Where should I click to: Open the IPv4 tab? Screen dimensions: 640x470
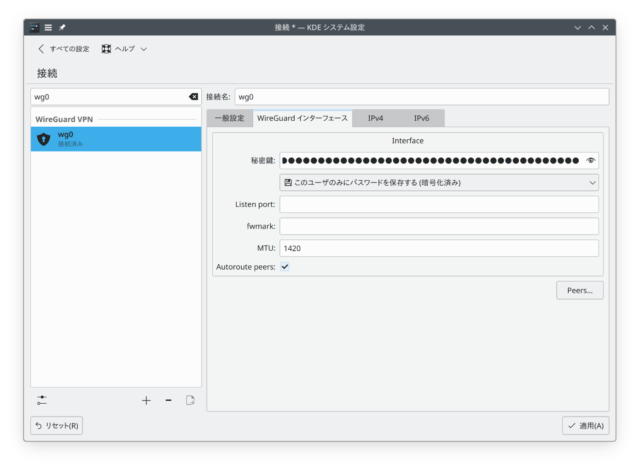click(x=375, y=118)
